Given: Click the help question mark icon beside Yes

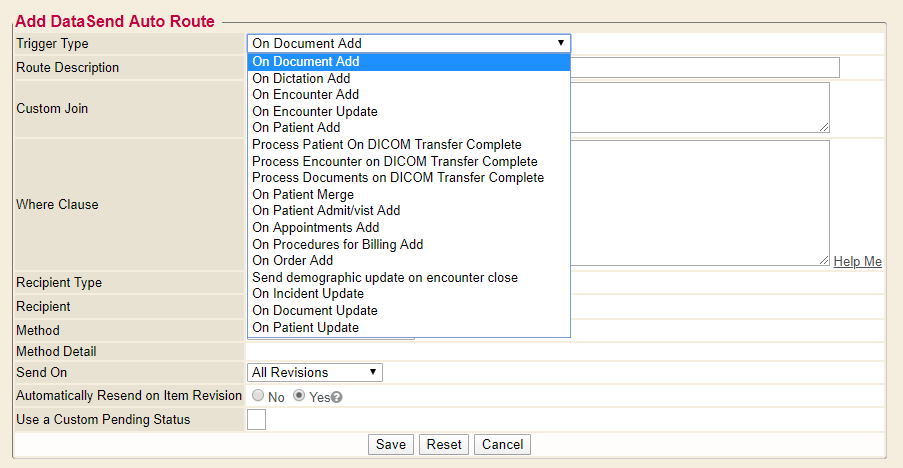Looking at the screenshot, I should [x=337, y=397].
